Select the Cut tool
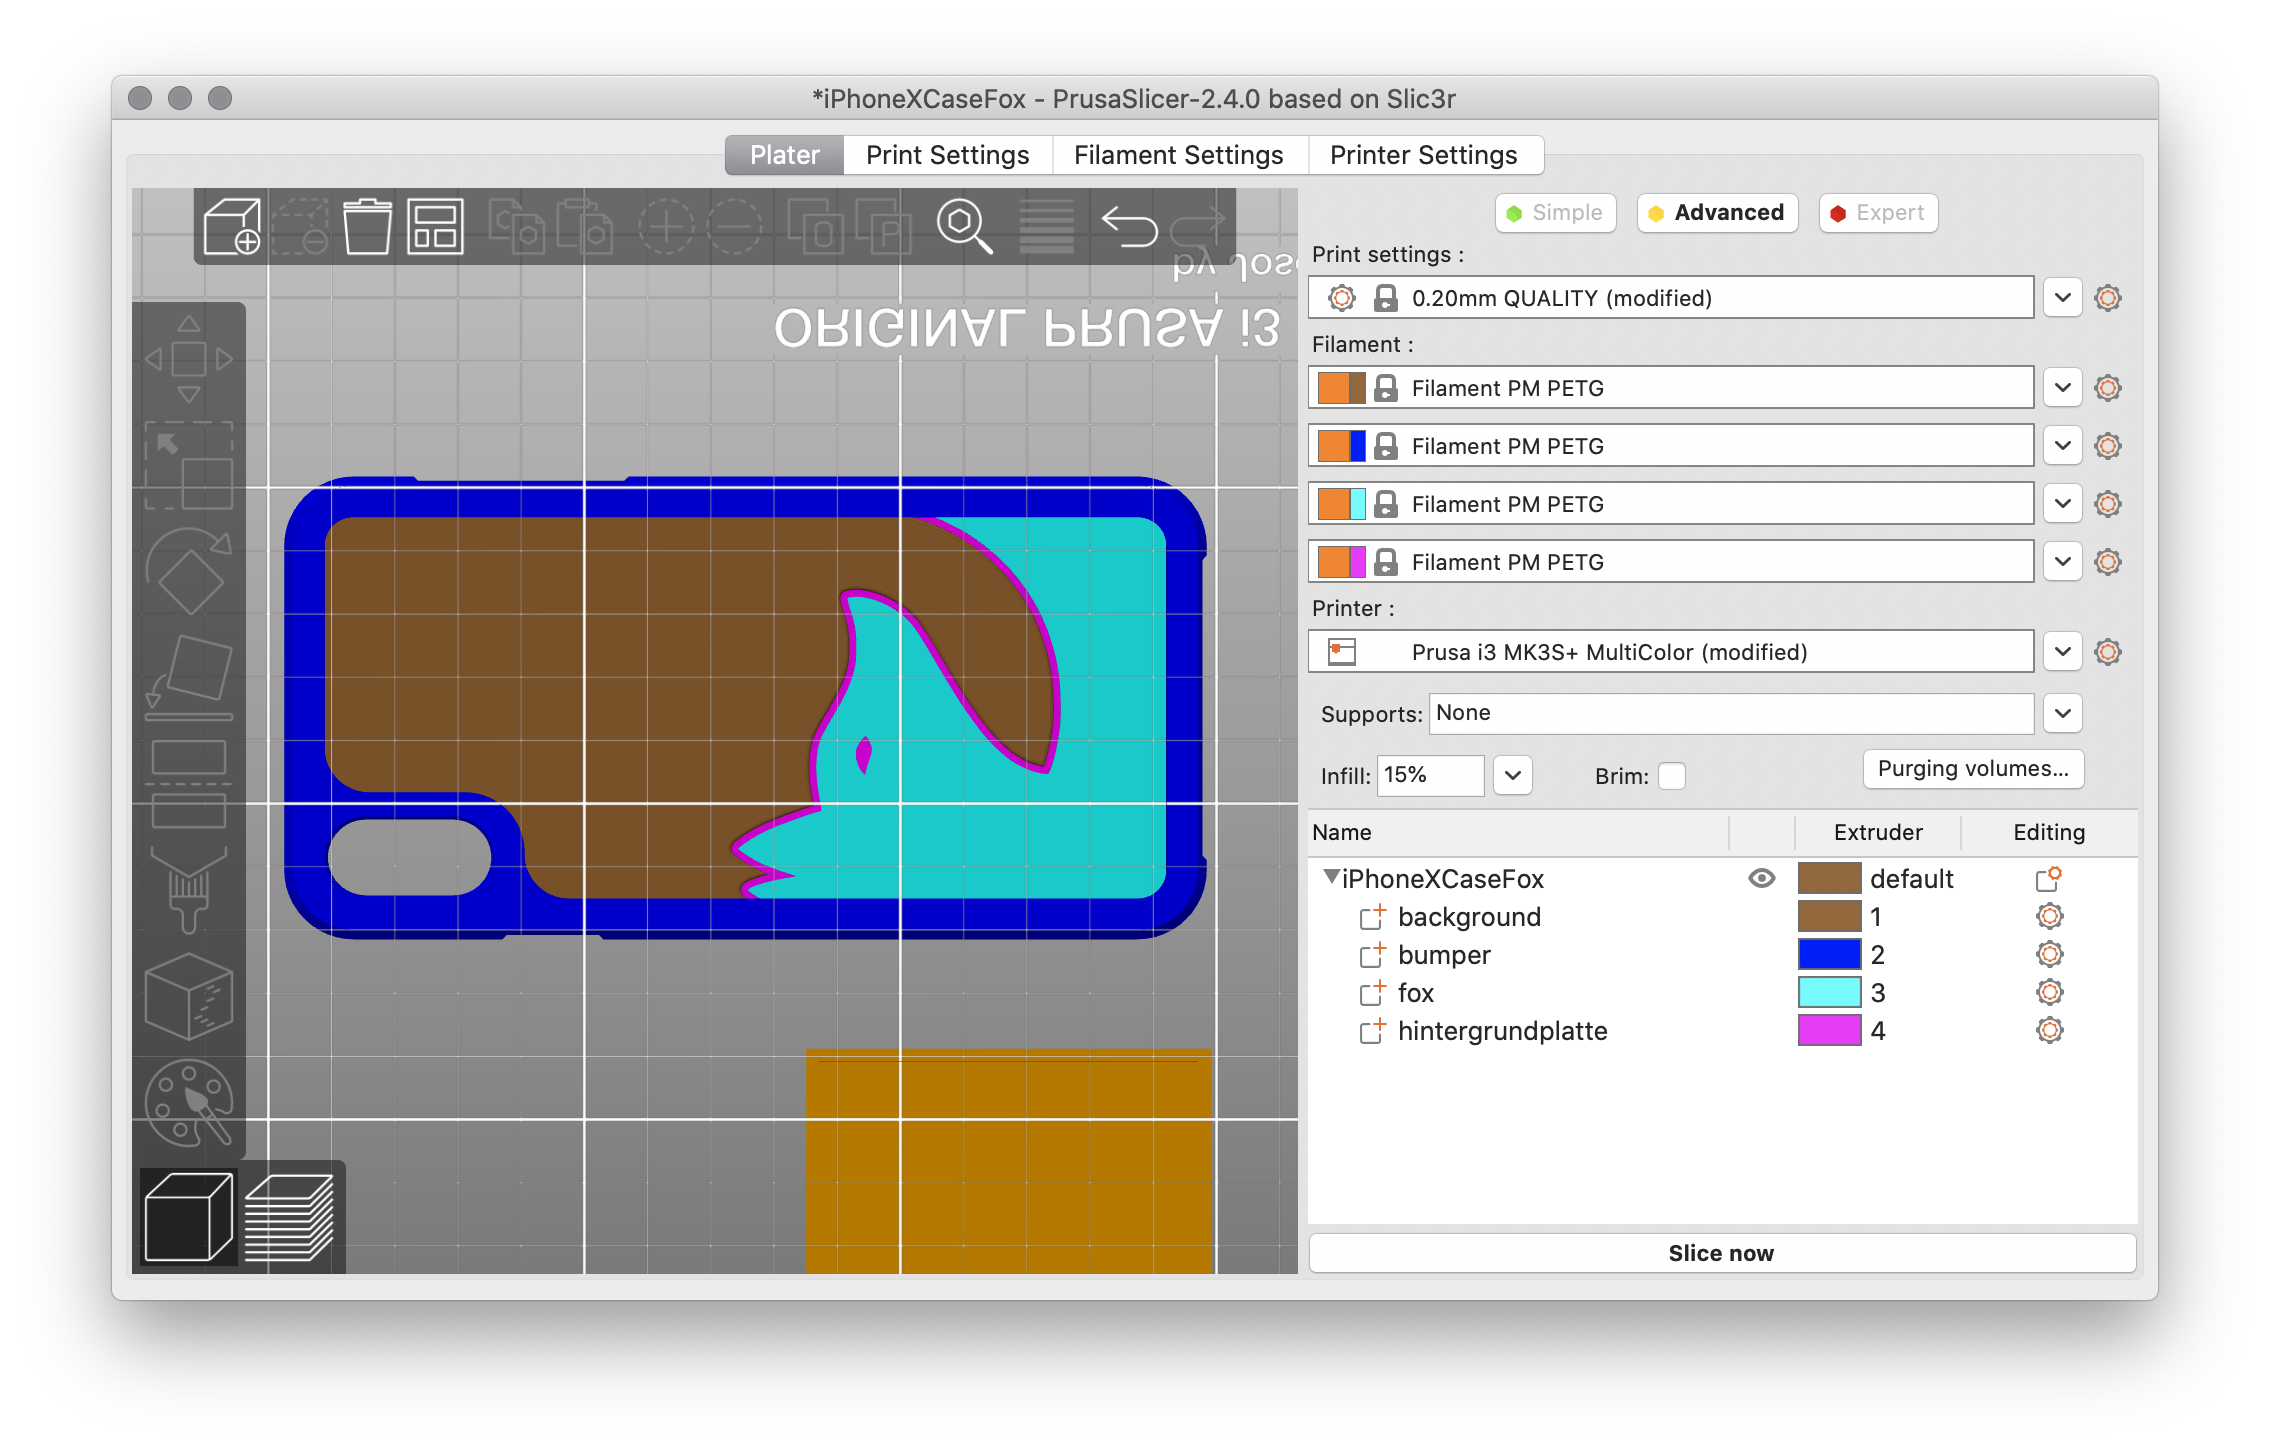Viewport: 2270px width, 1448px height. 189,785
